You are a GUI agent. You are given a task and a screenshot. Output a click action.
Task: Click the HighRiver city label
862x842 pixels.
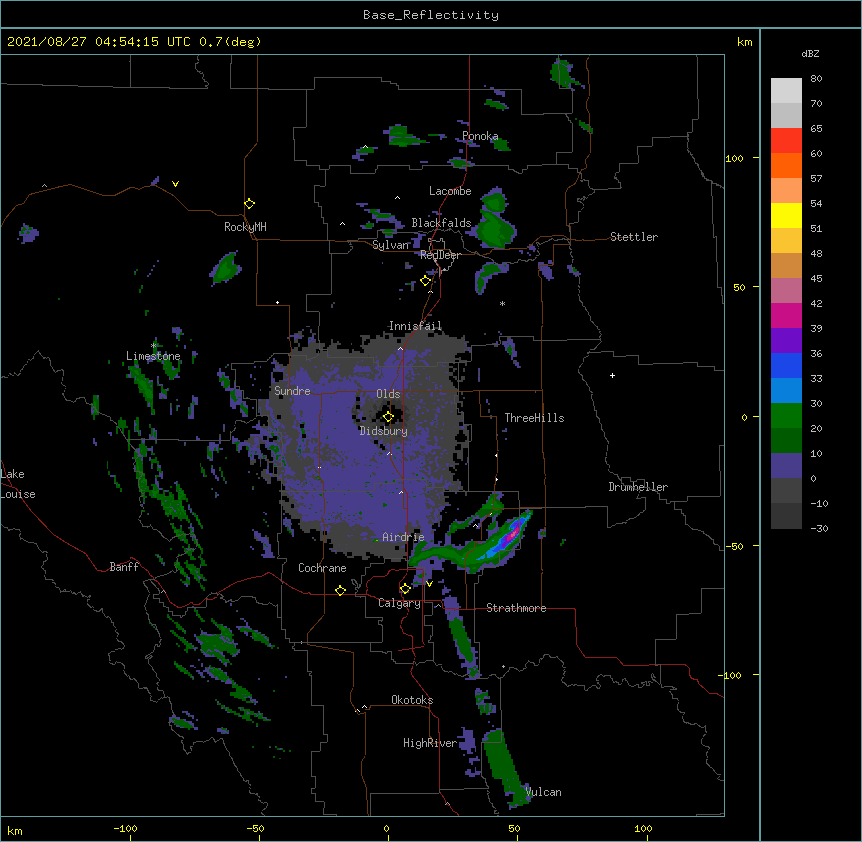tap(430, 743)
